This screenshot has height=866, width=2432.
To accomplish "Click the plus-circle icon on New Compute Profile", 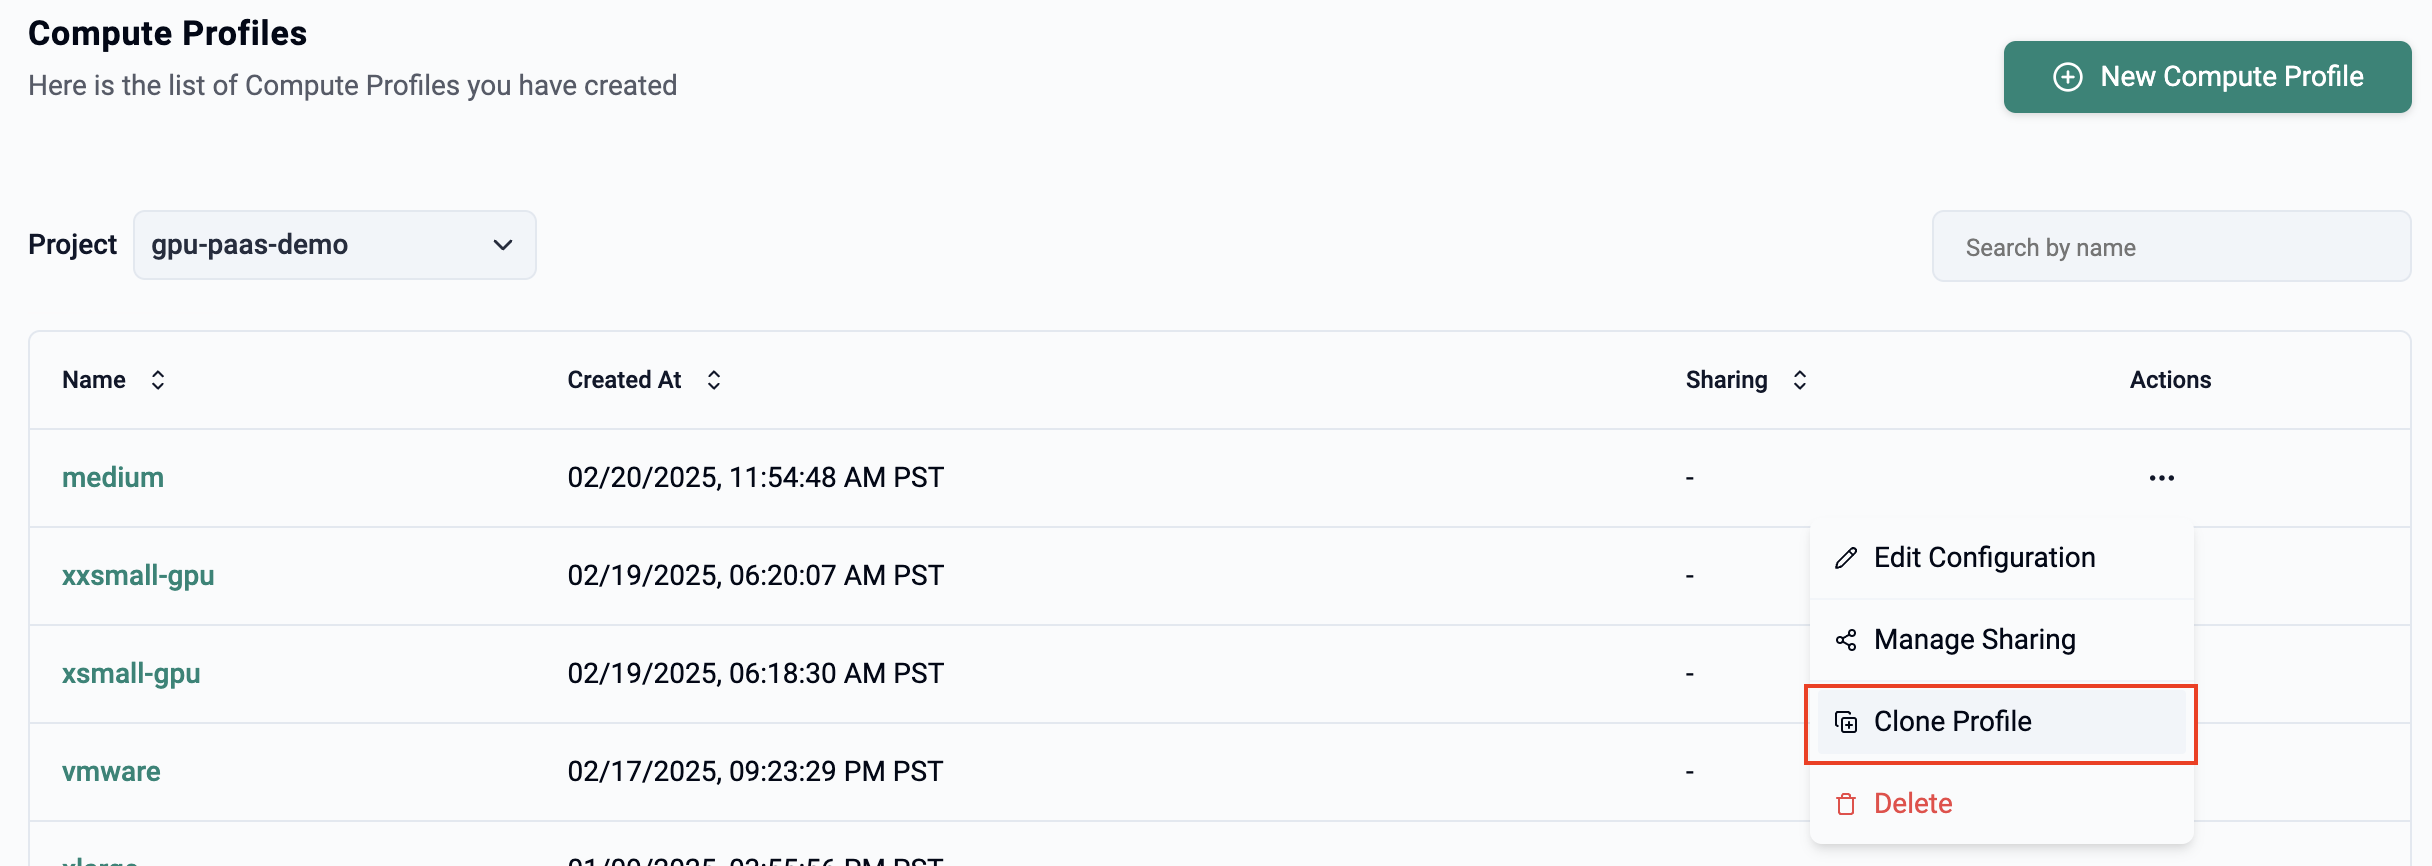I will [2067, 77].
